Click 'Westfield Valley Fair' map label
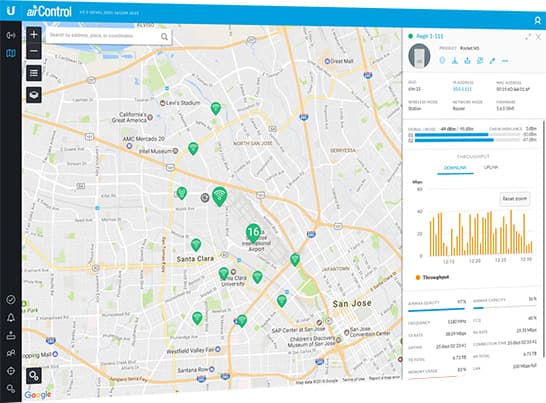 coord(190,351)
